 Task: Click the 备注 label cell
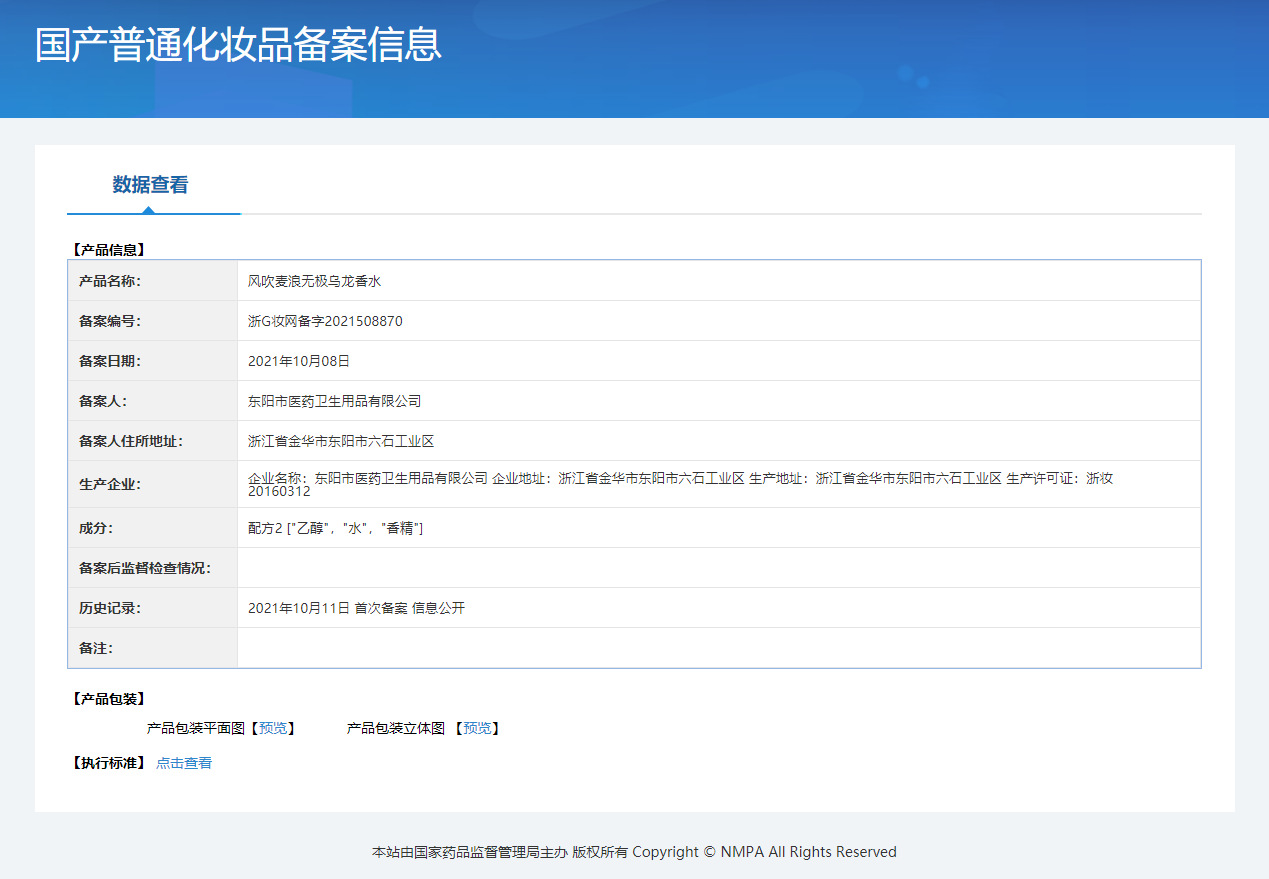tap(153, 648)
